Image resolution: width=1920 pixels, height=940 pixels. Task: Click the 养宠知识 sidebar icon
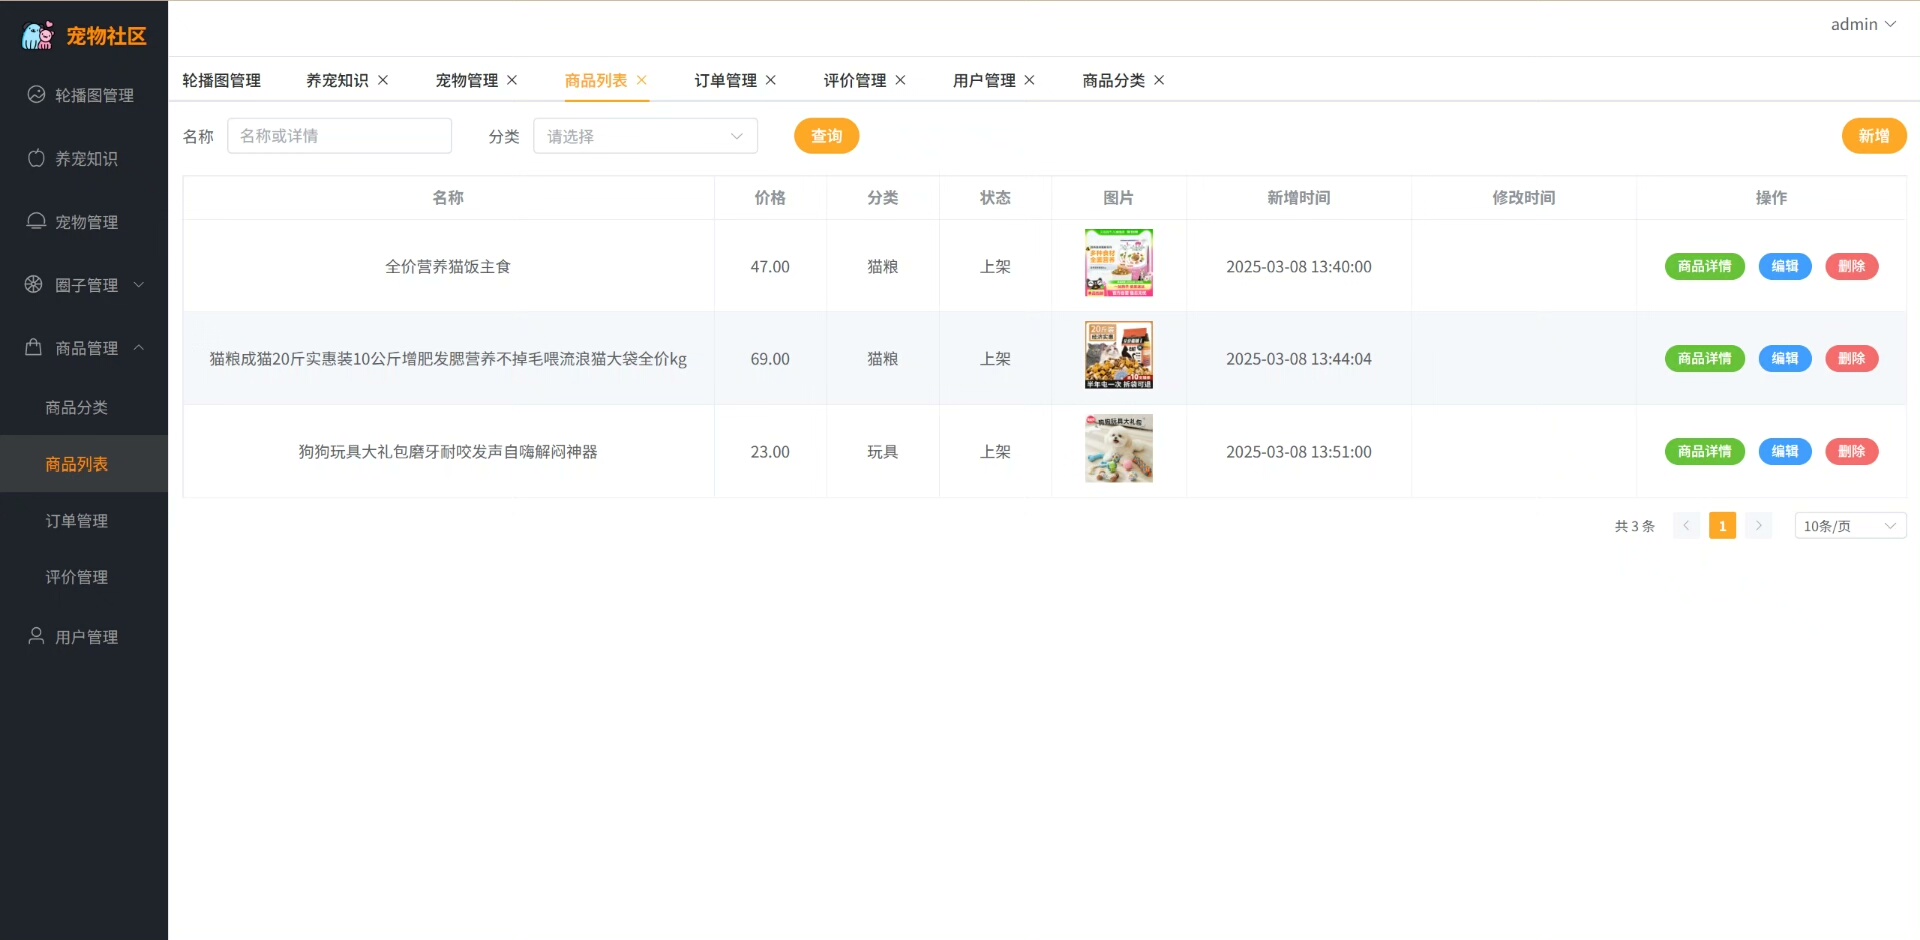tap(36, 158)
